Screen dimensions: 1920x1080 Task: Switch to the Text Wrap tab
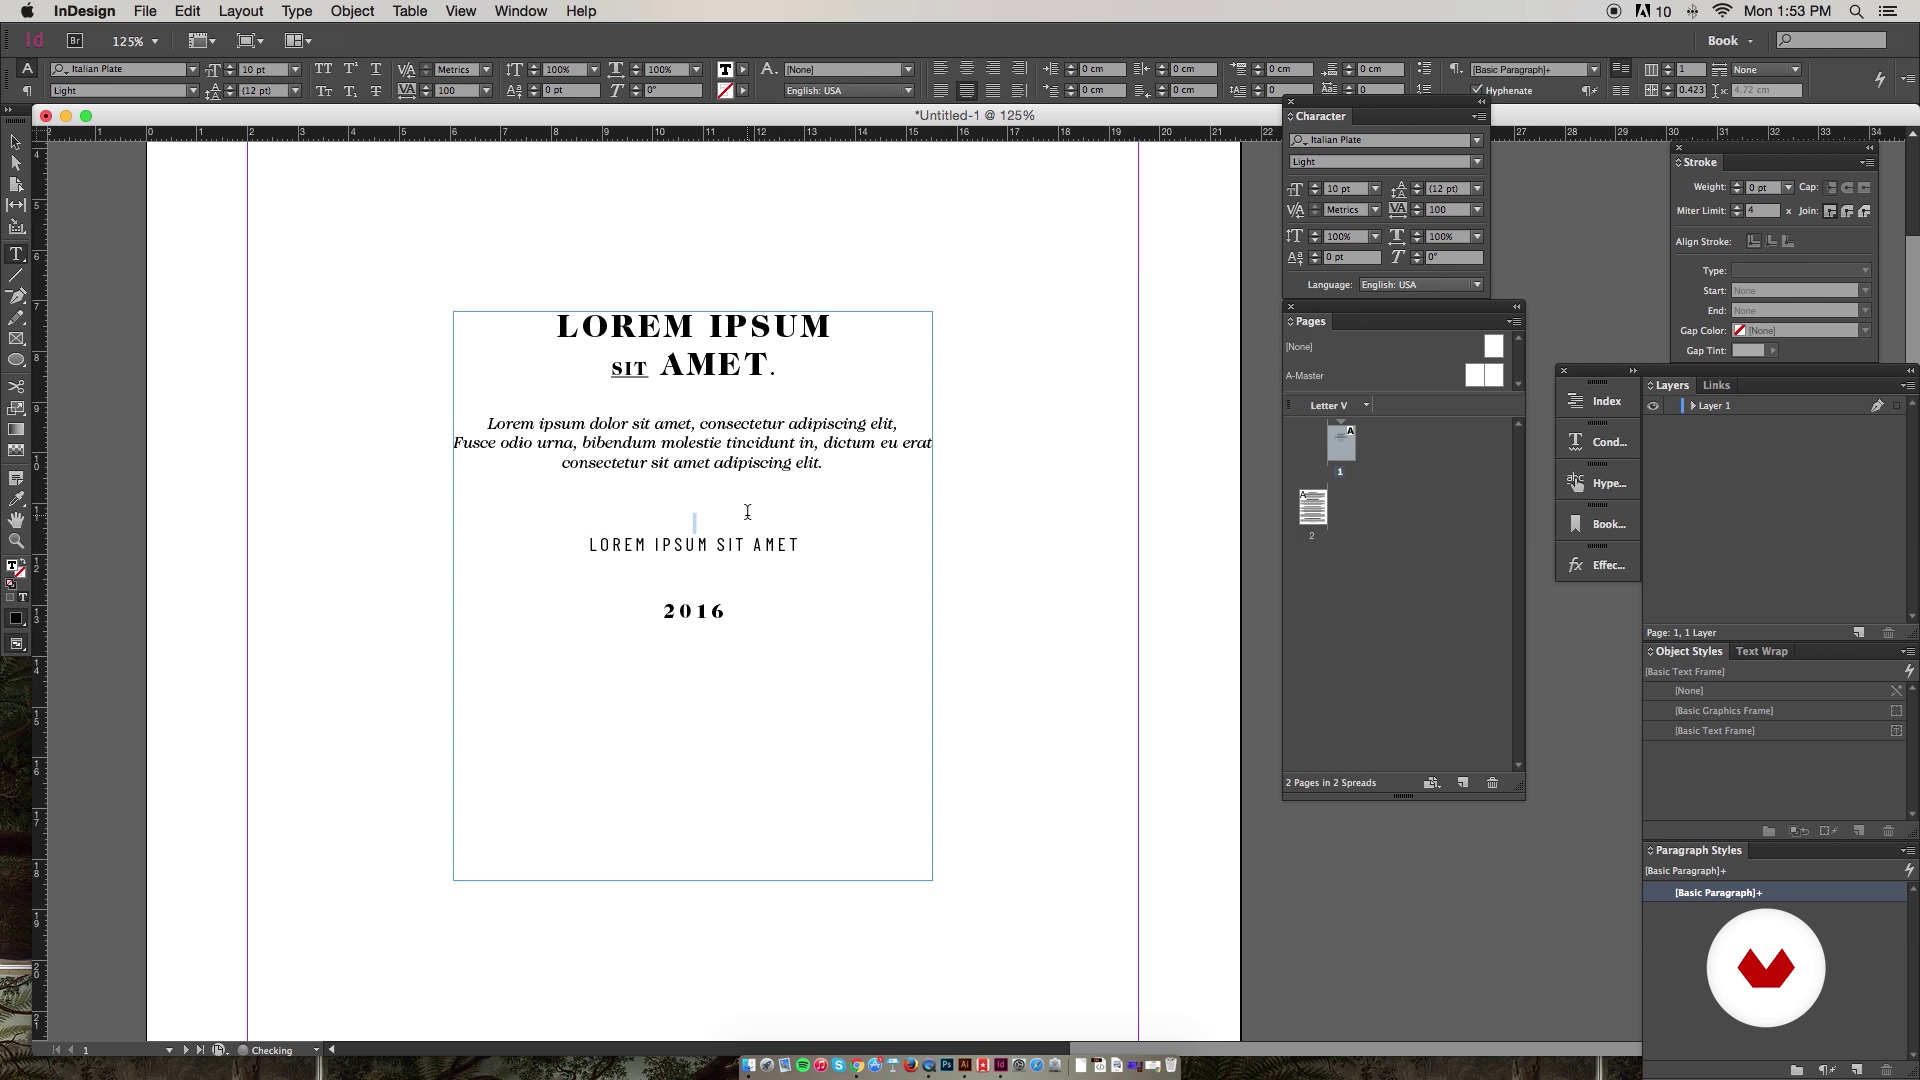tap(1761, 651)
